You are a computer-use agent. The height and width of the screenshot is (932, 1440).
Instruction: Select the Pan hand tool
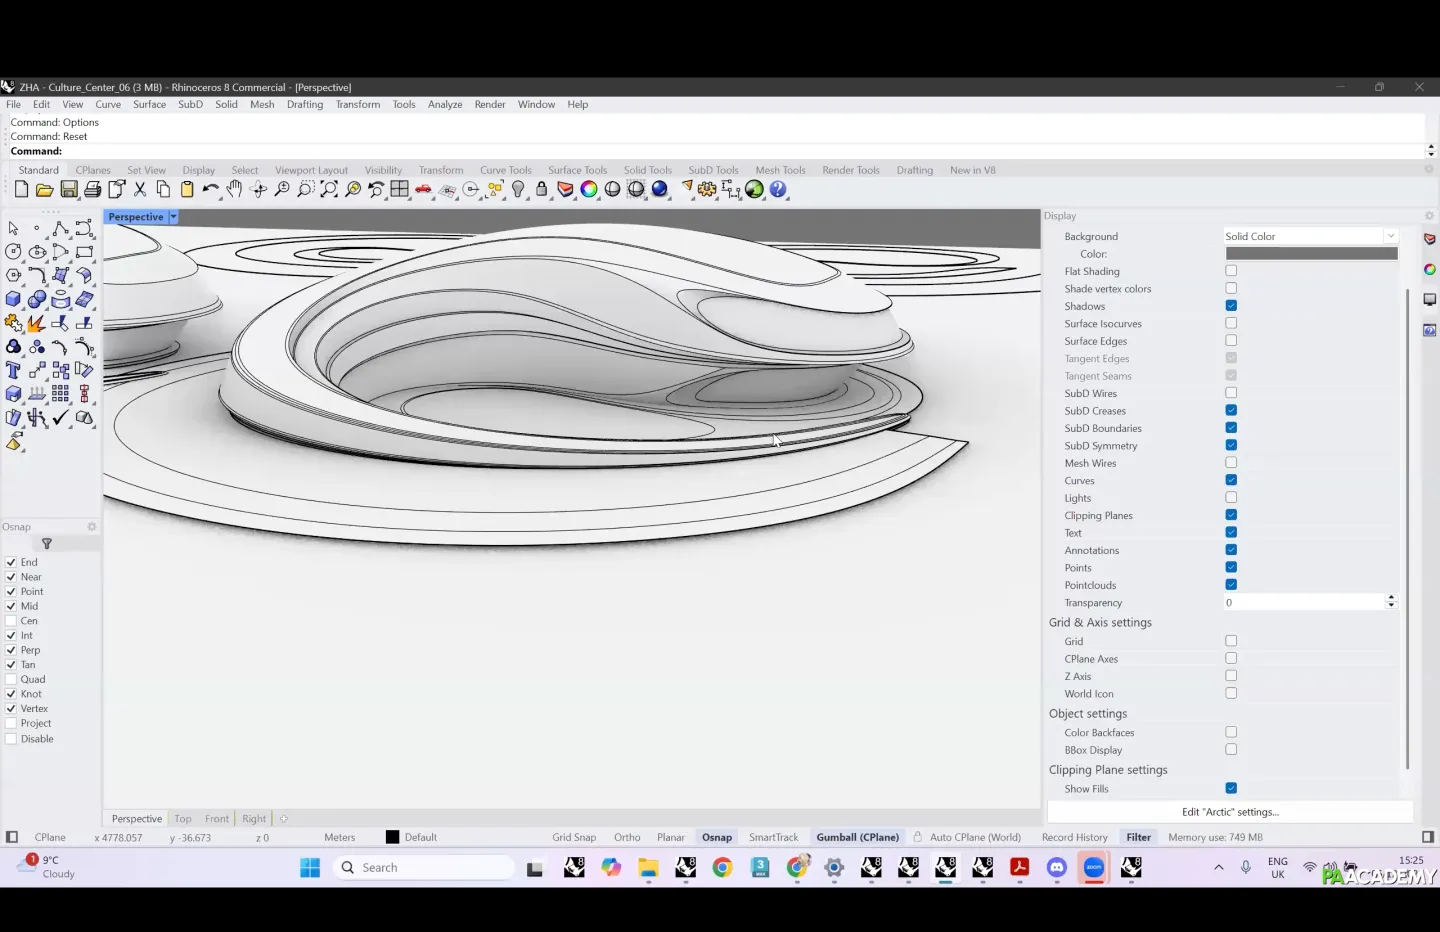pyautogui.click(x=234, y=190)
